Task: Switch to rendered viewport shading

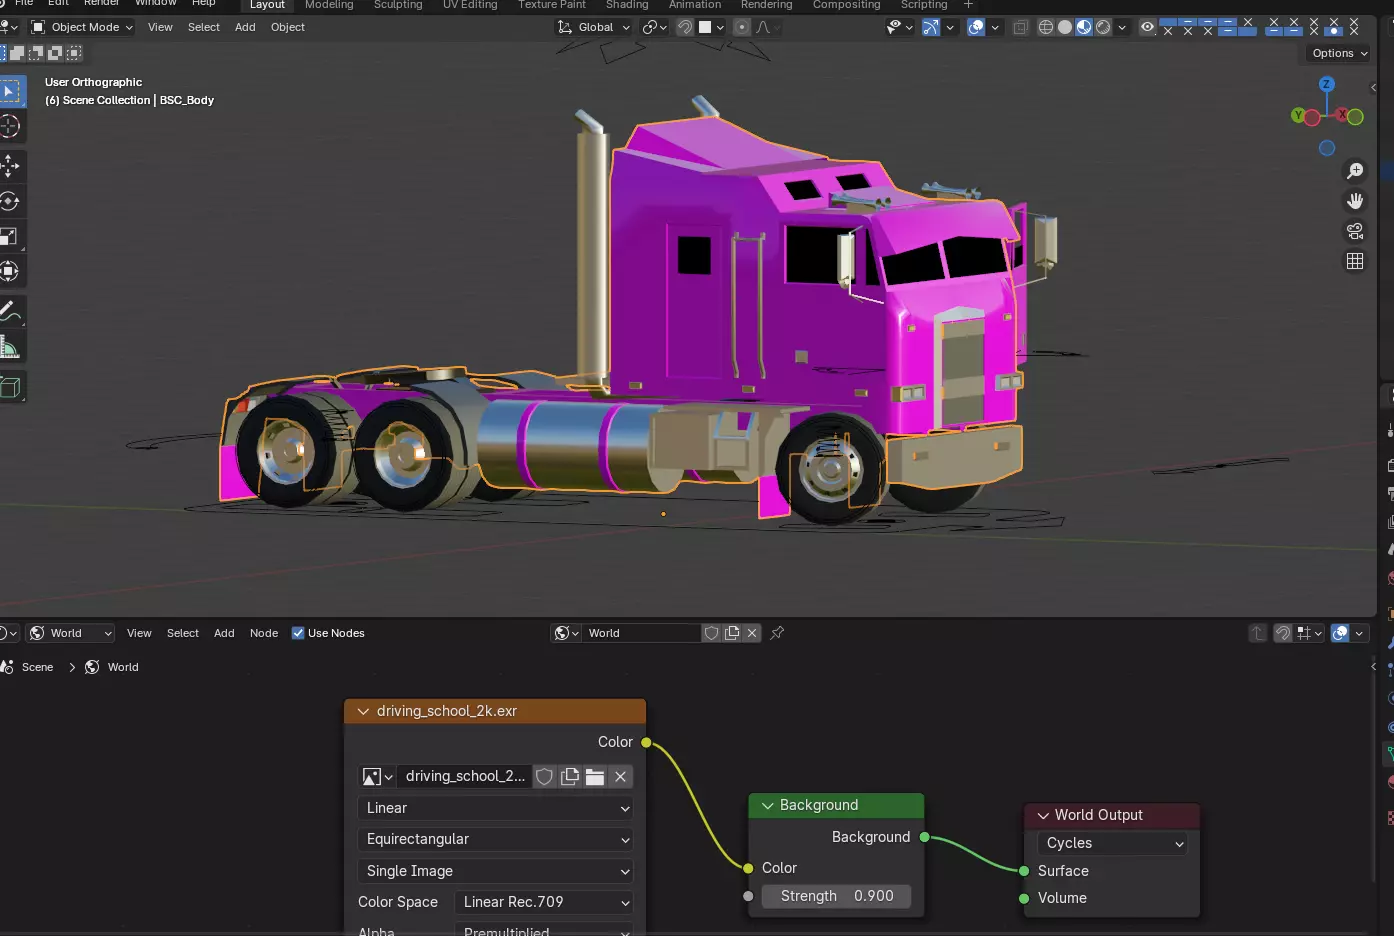Action: [1103, 27]
